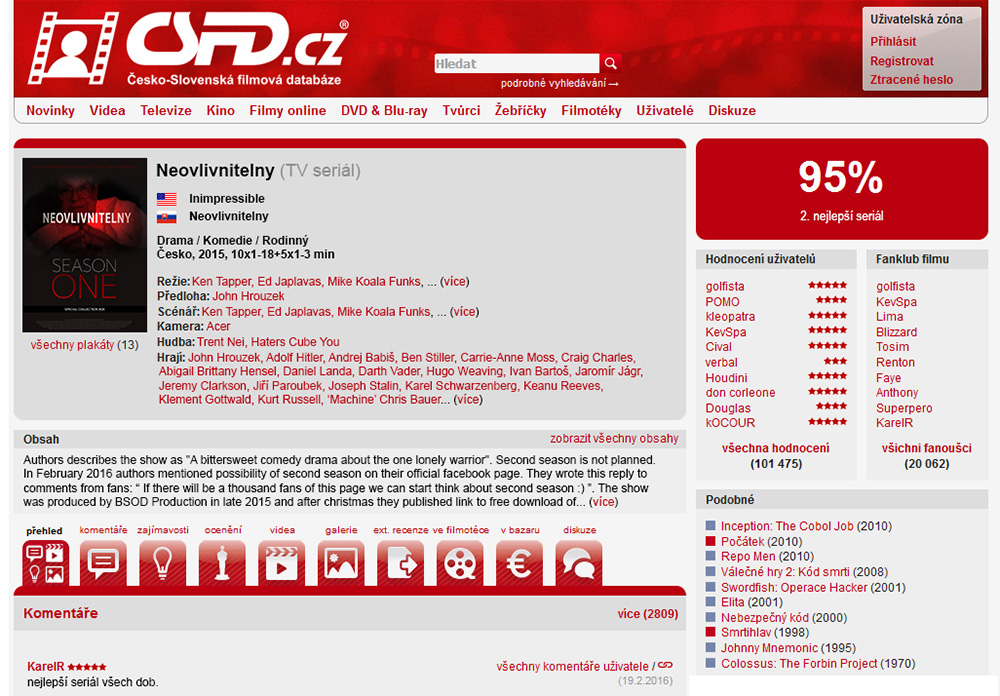The height and width of the screenshot is (696, 1000).
Task: Open the Videa menu item
Action: click(x=107, y=110)
